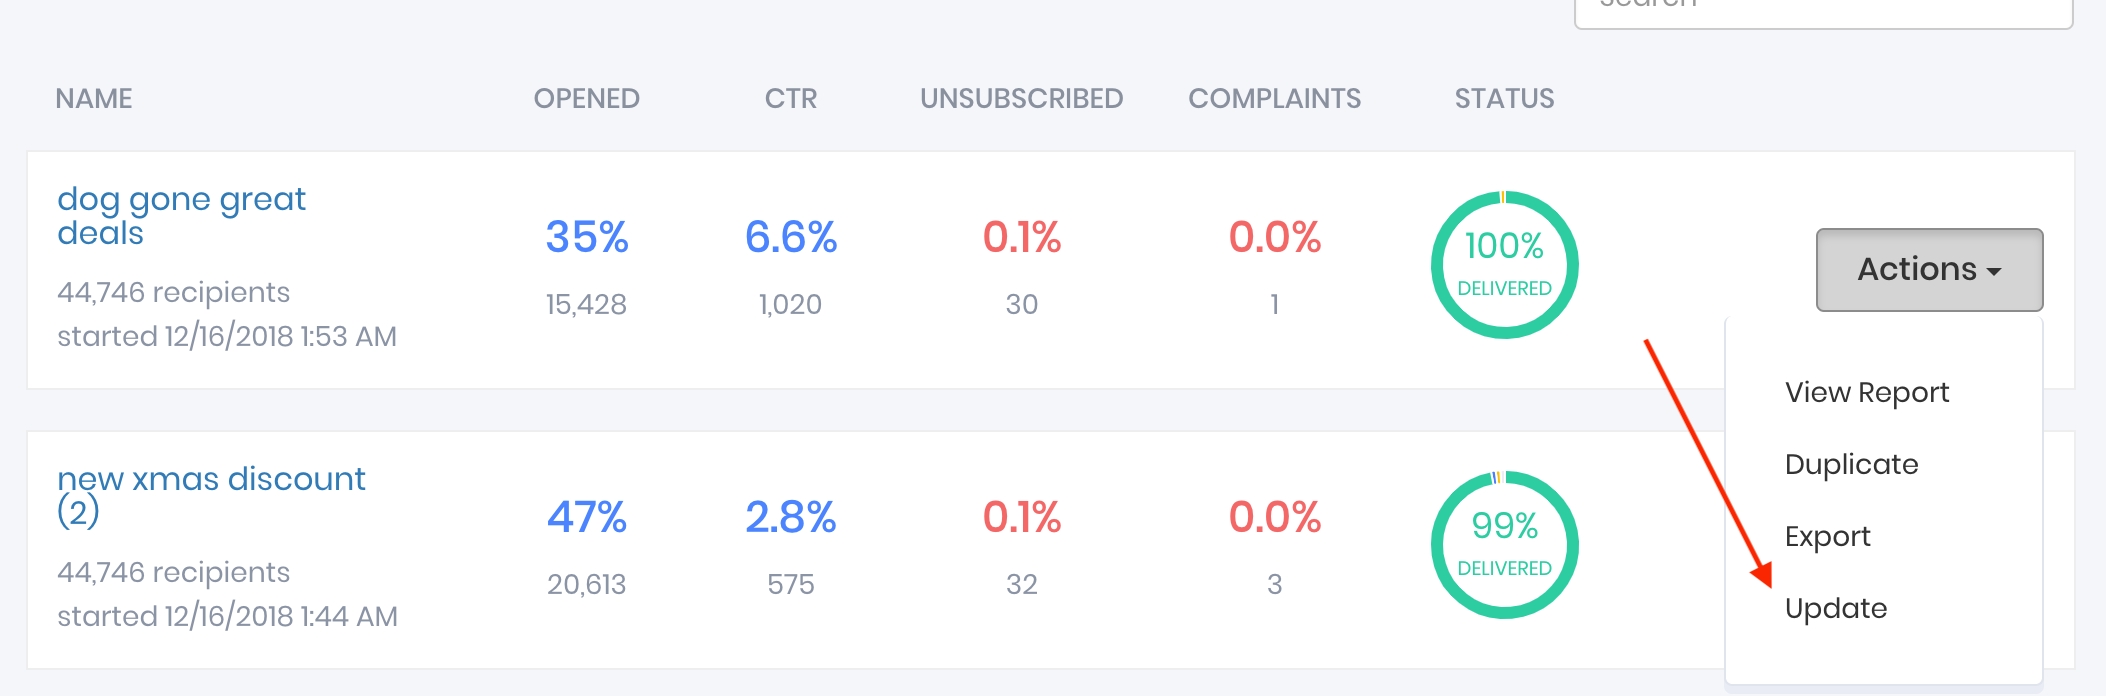Screen dimensions: 2106x696
Task: Open the Actions dropdown button
Action: tap(1929, 269)
